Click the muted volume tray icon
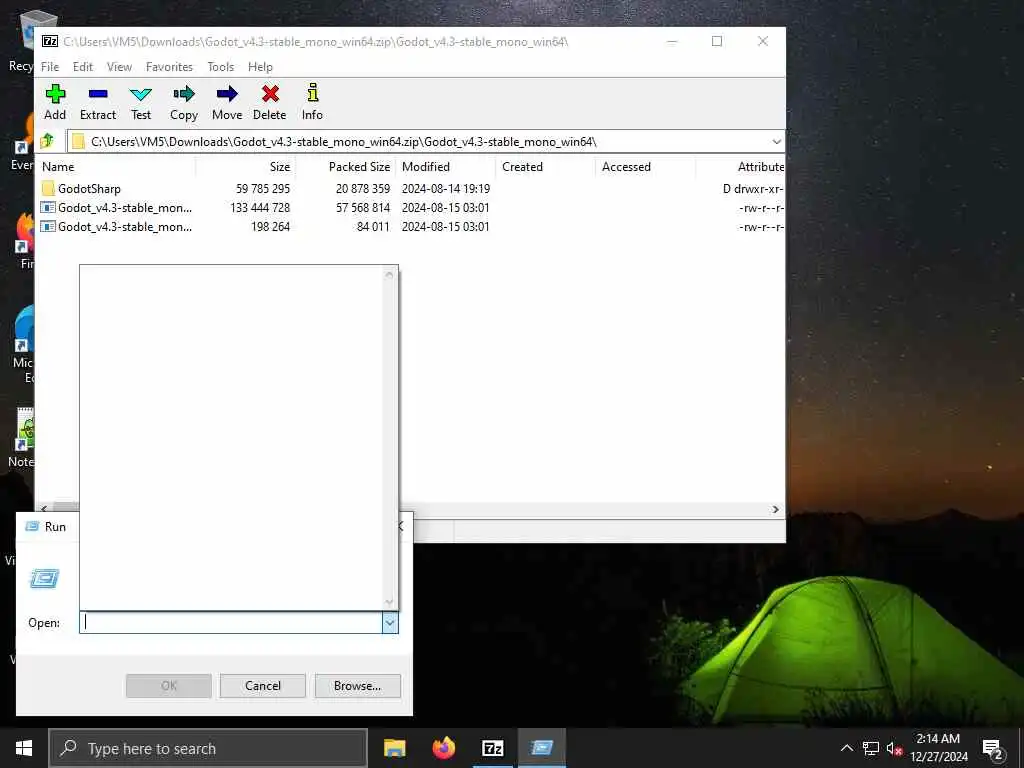This screenshot has height=768, width=1024. pyautogui.click(x=894, y=748)
